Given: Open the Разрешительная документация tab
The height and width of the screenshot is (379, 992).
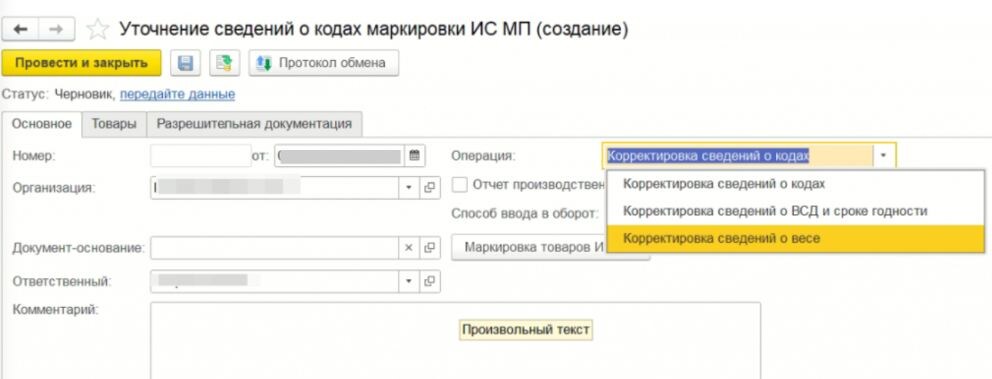Looking at the screenshot, I should pos(254,124).
